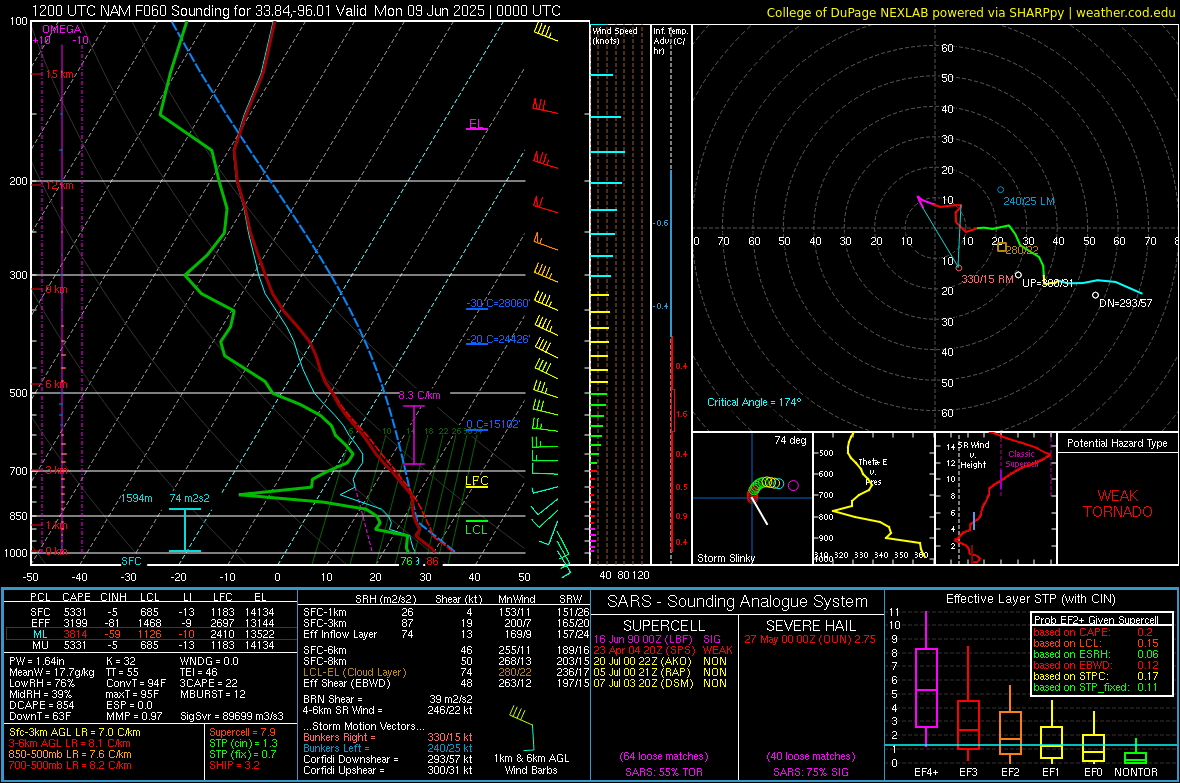Viewport: 1180px width, 783px height.
Task: Click the 'Inf. Temp. Adv.' panel header
Action: pyautogui.click(x=670, y=41)
